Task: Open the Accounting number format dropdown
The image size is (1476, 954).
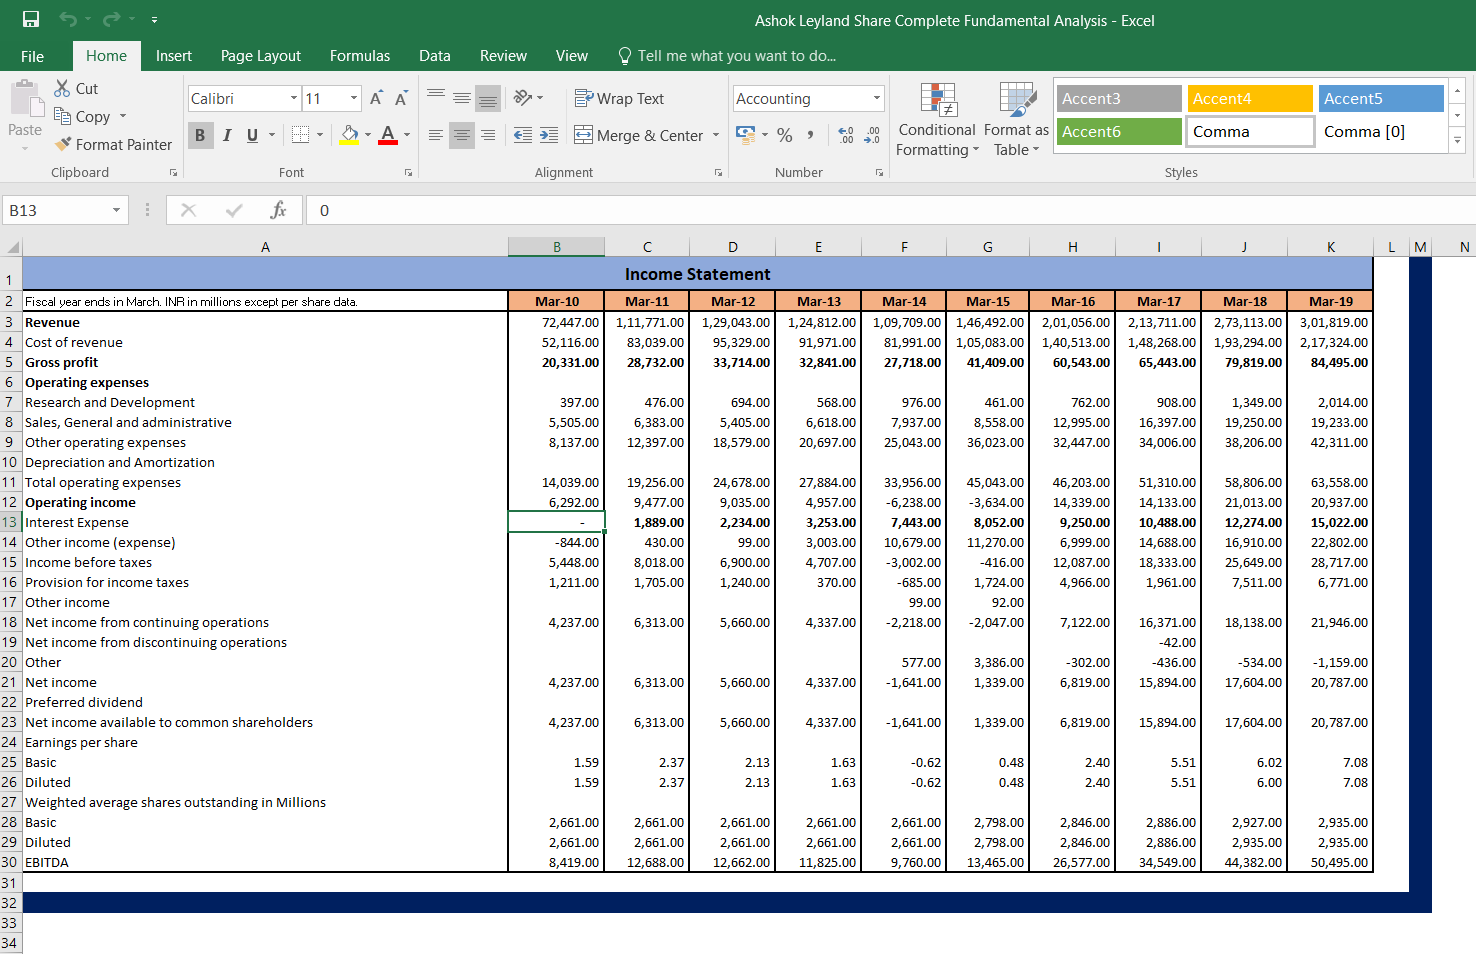Action: click(877, 98)
